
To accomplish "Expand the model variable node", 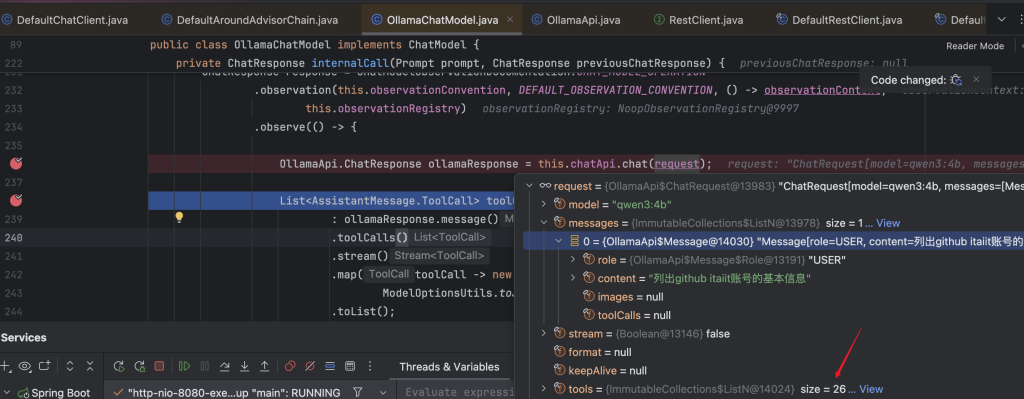I will (543, 205).
